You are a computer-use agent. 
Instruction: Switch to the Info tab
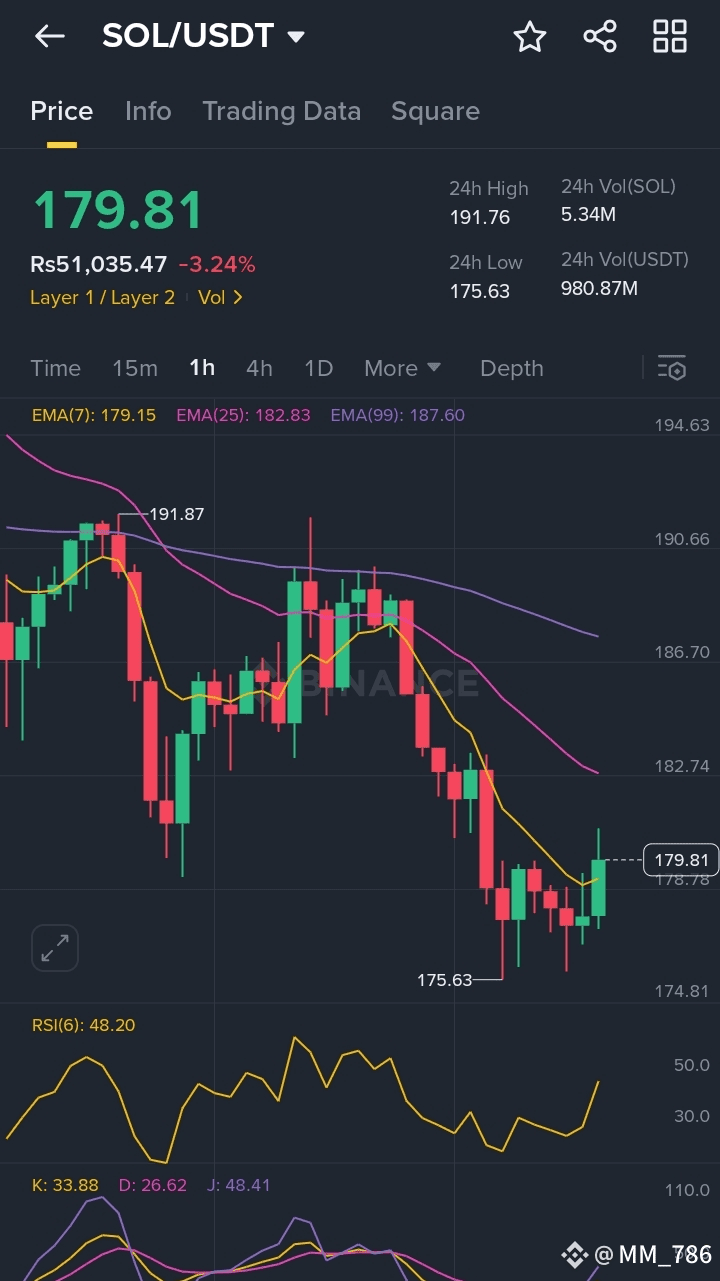pos(148,111)
